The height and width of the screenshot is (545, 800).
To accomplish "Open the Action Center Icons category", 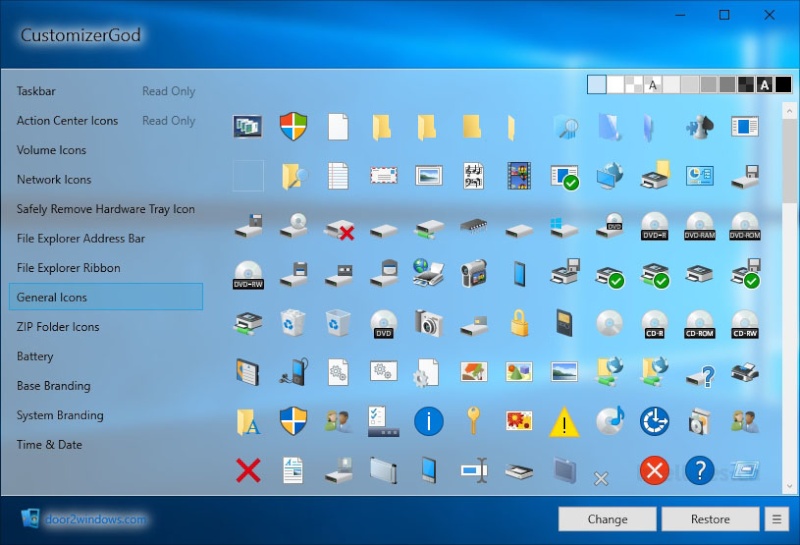I will [67, 121].
